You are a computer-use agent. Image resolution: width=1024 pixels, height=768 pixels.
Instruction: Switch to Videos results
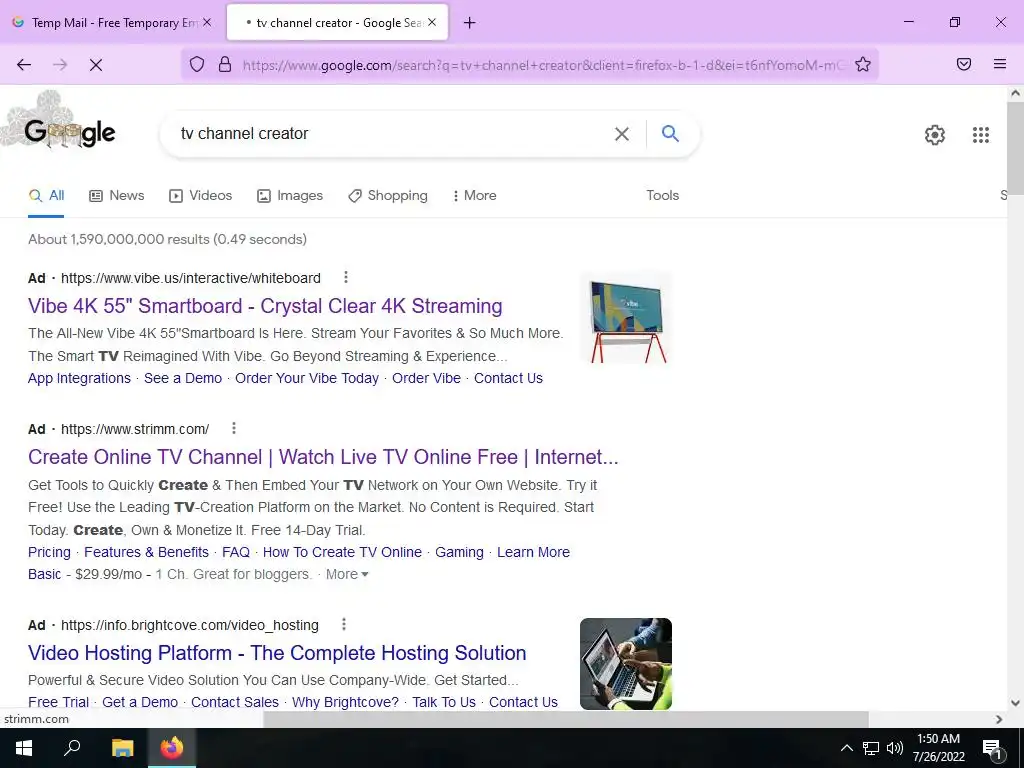[x=200, y=195]
